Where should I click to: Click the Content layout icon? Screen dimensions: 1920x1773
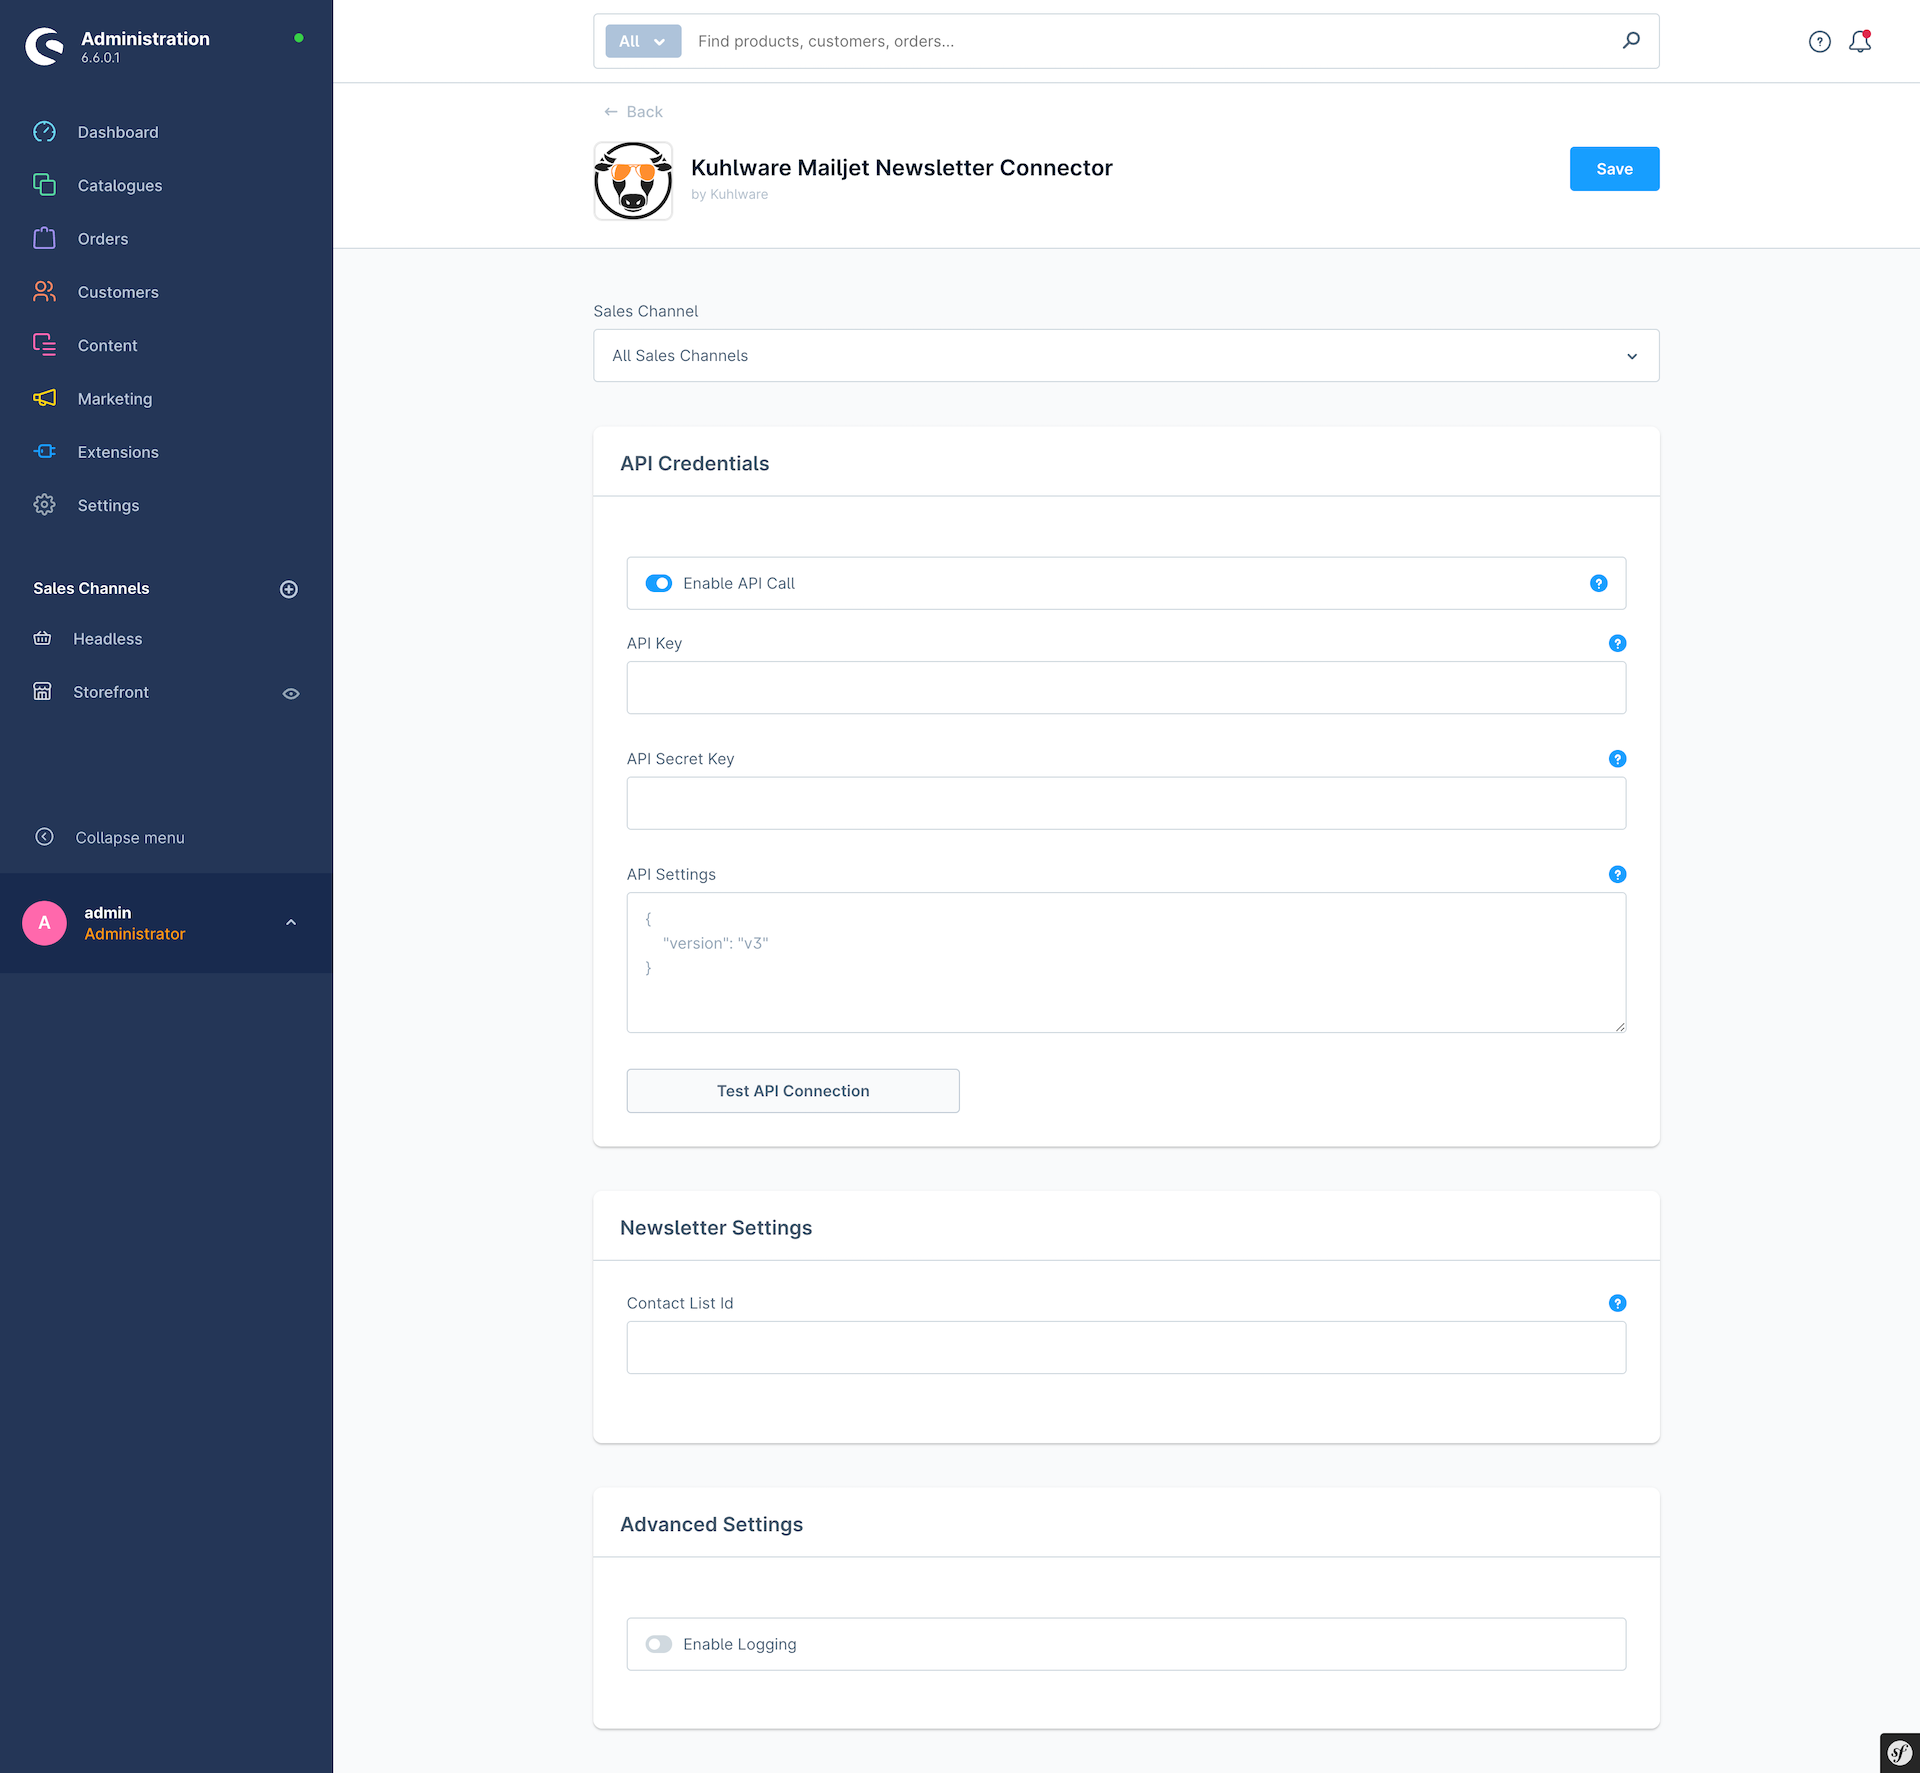coord(44,345)
